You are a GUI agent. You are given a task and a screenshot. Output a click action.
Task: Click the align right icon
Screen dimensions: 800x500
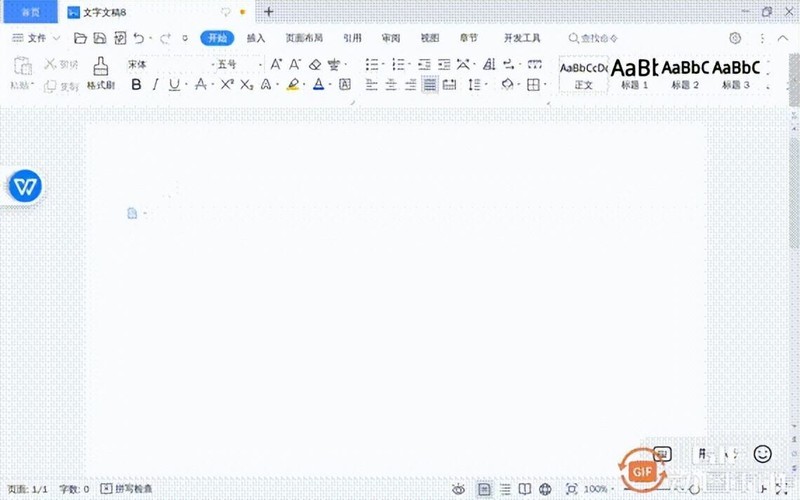pos(411,84)
